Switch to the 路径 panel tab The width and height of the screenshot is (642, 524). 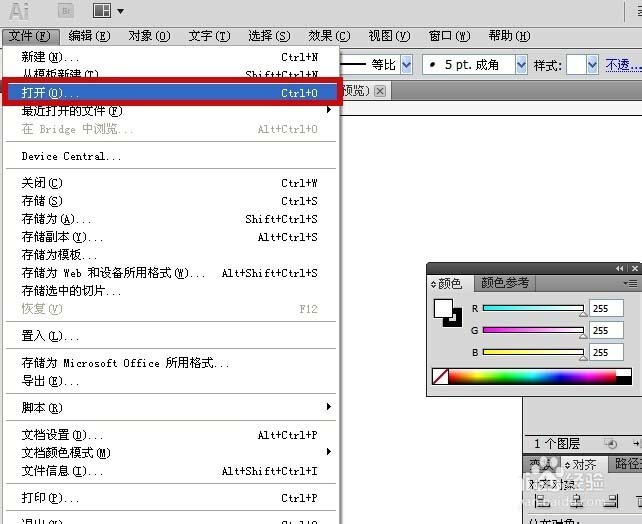click(x=626, y=464)
